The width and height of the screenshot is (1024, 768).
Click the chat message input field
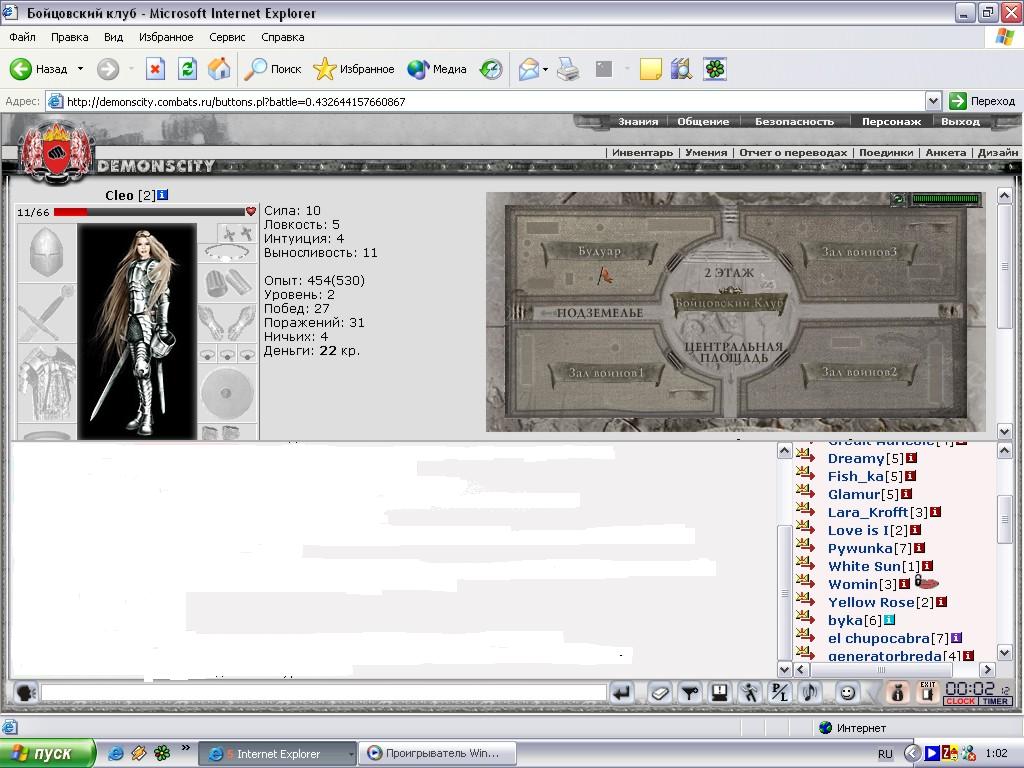point(324,693)
